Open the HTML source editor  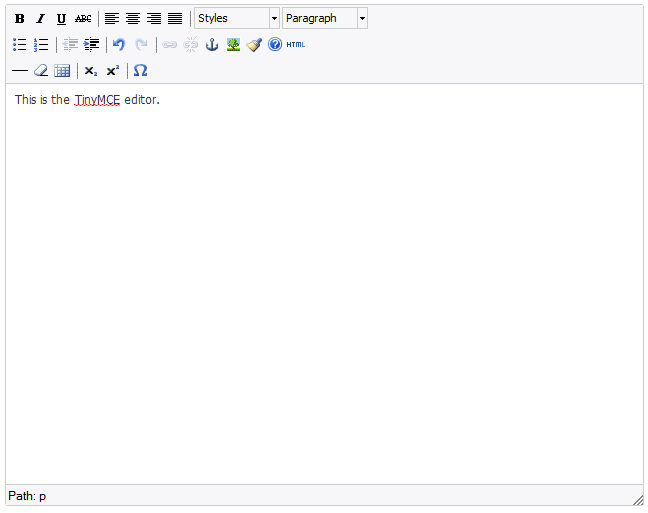coord(296,45)
